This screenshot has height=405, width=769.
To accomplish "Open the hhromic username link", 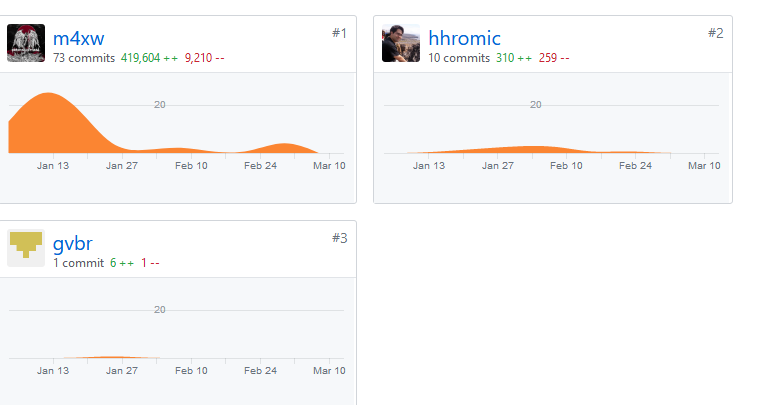I will click(x=464, y=38).
